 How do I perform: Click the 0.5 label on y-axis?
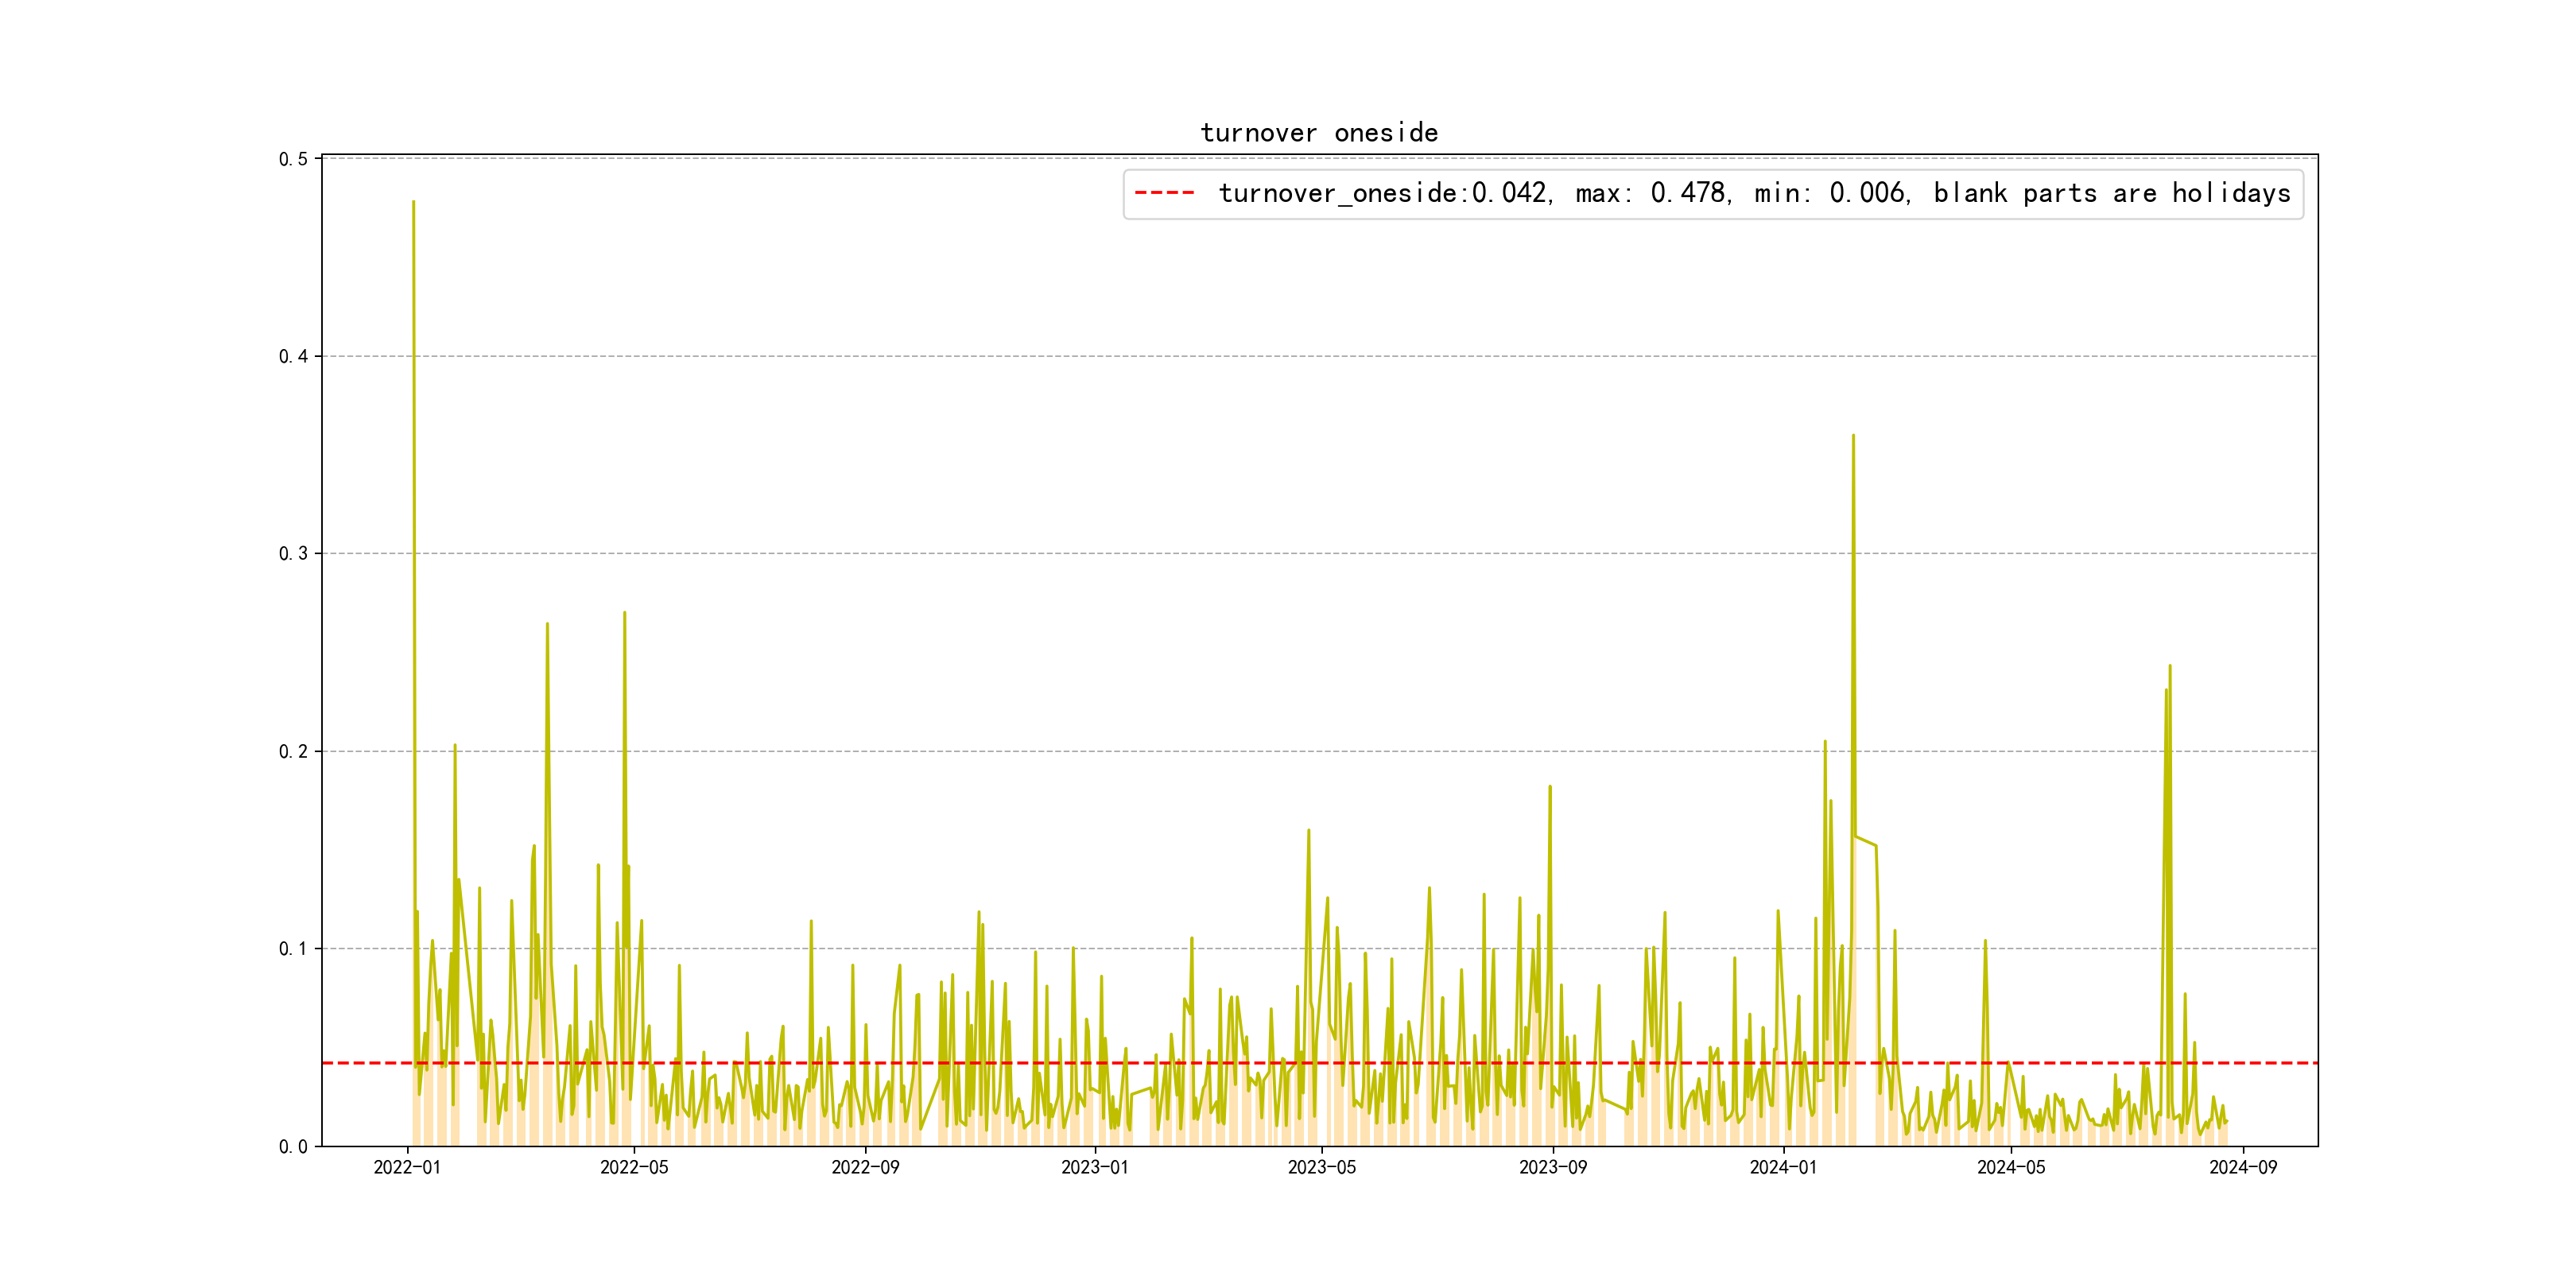[x=293, y=159]
